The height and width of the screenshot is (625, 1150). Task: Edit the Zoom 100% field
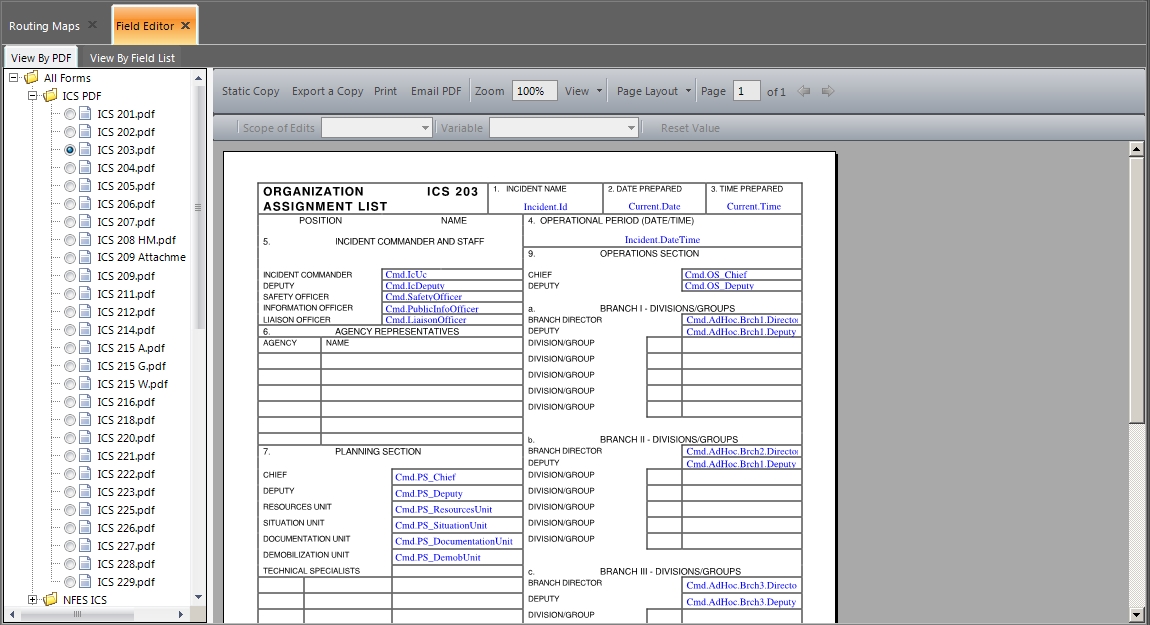pos(534,91)
